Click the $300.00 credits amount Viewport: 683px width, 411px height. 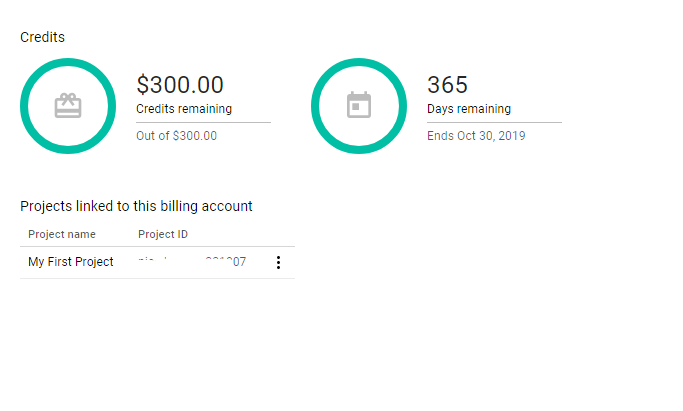pyautogui.click(x=180, y=85)
